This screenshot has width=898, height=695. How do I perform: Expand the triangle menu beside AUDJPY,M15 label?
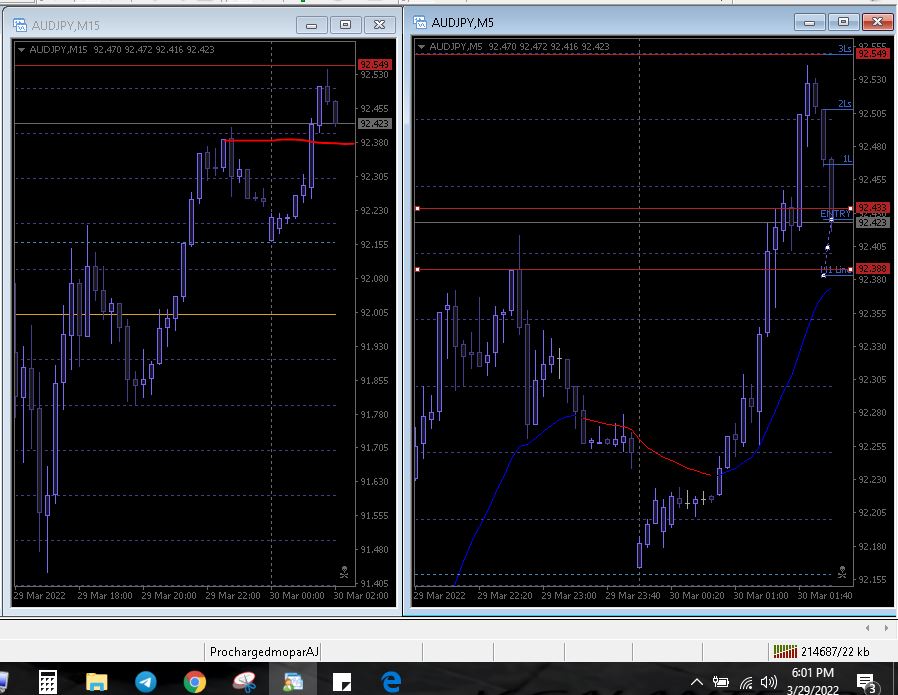pos(21,50)
